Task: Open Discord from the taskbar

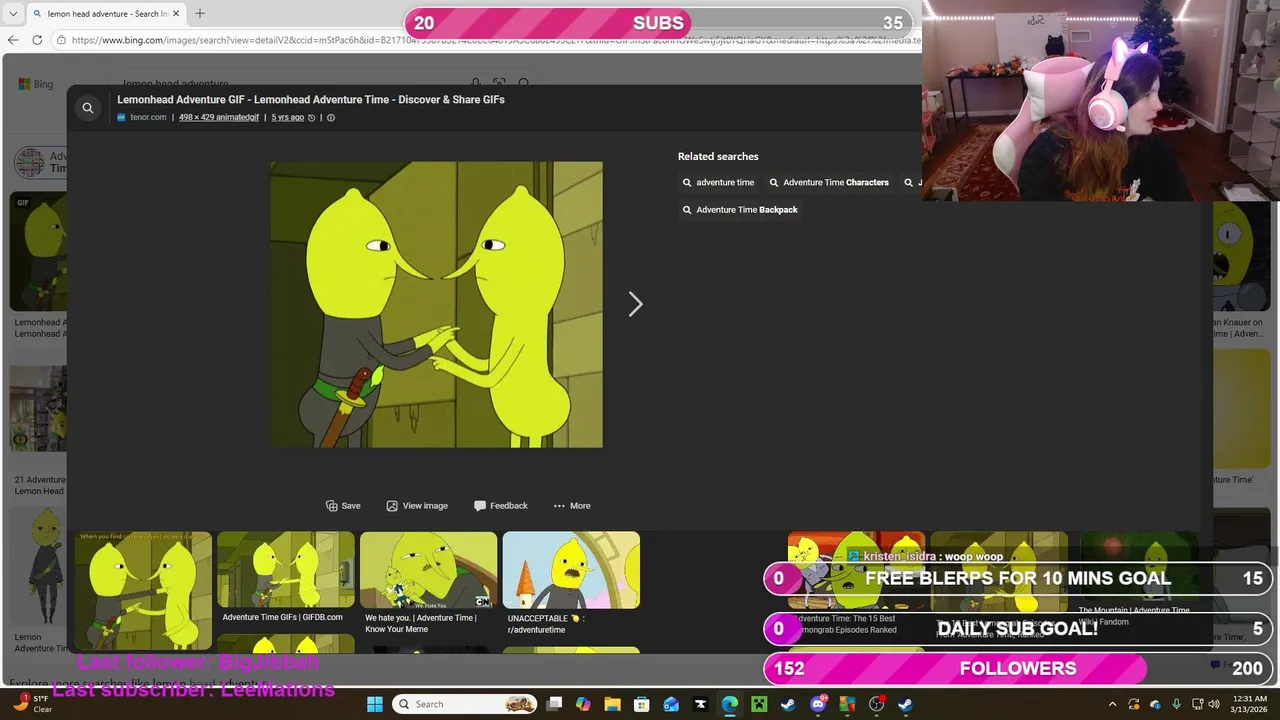Action: click(x=818, y=704)
